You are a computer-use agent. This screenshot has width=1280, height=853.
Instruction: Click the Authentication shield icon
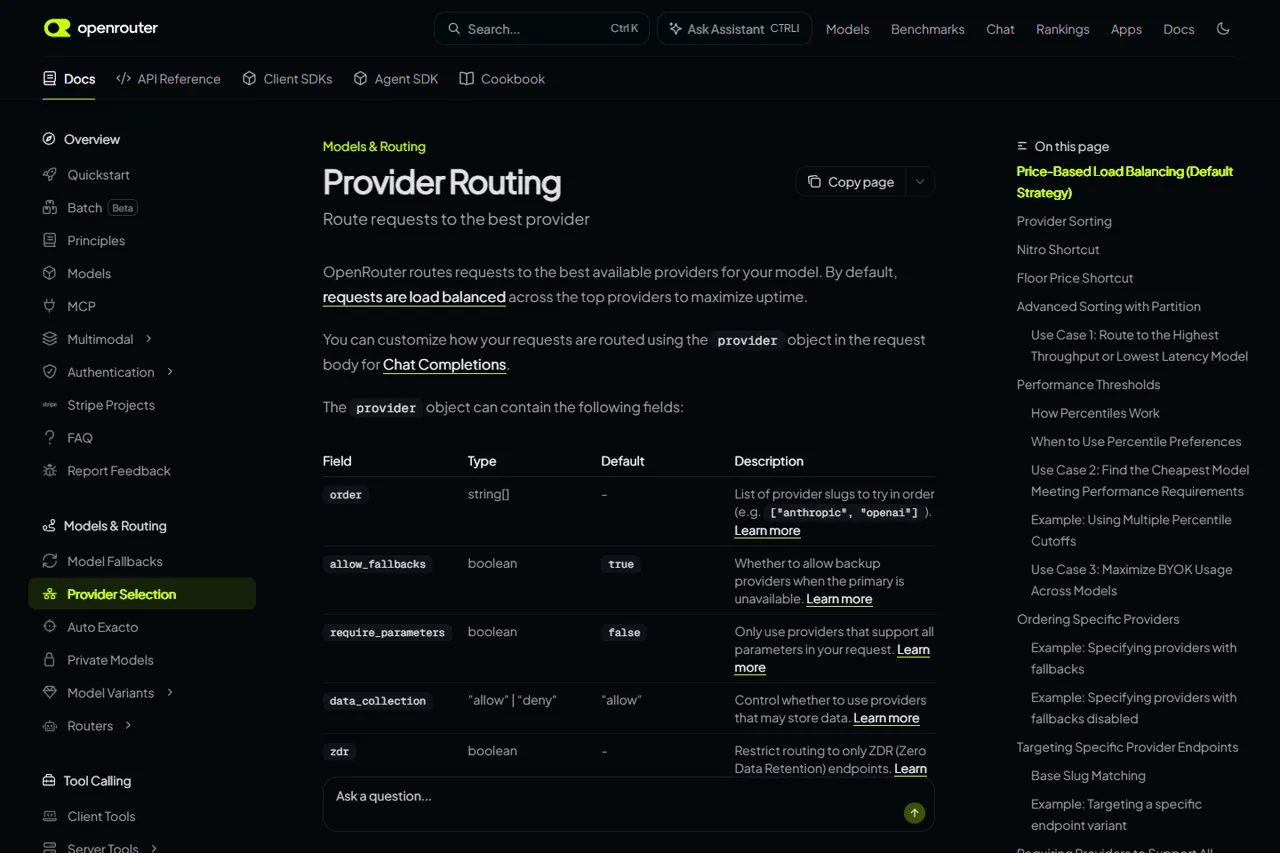point(50,372)
